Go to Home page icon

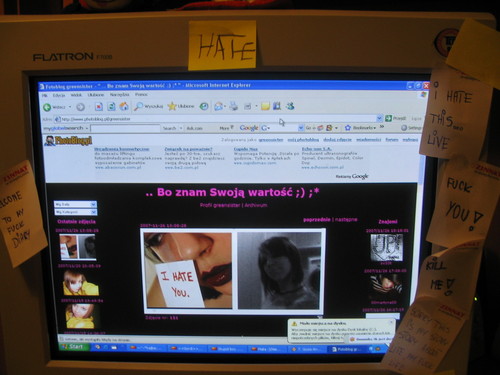(124, 106)
